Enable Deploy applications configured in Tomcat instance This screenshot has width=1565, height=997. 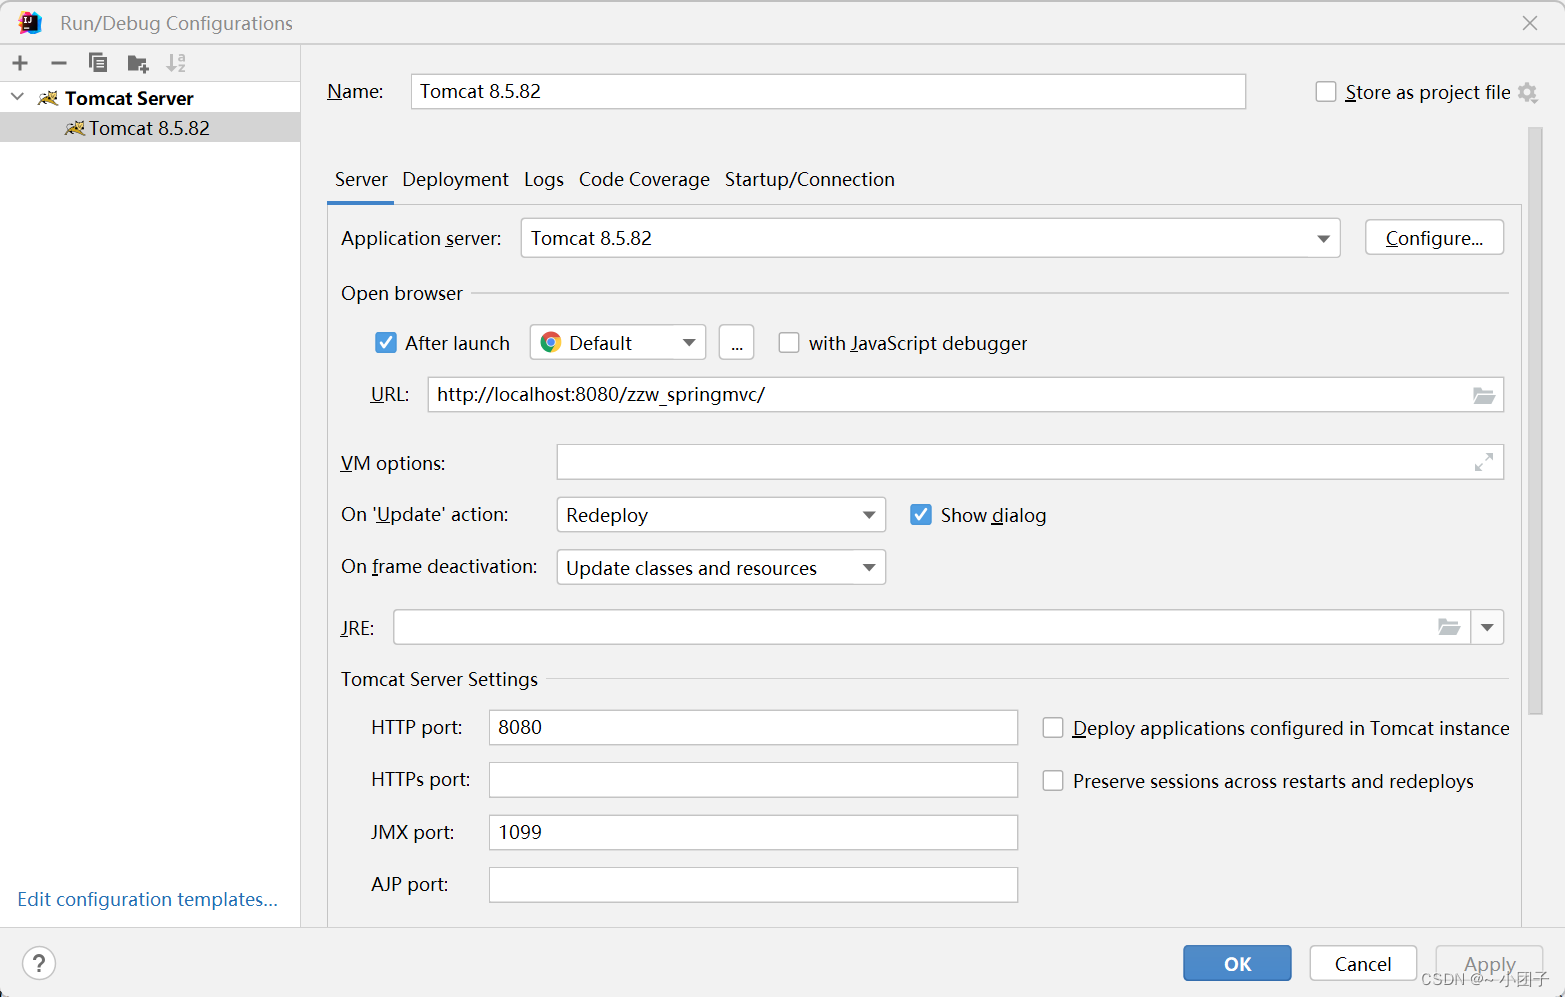pos(1053,728)
